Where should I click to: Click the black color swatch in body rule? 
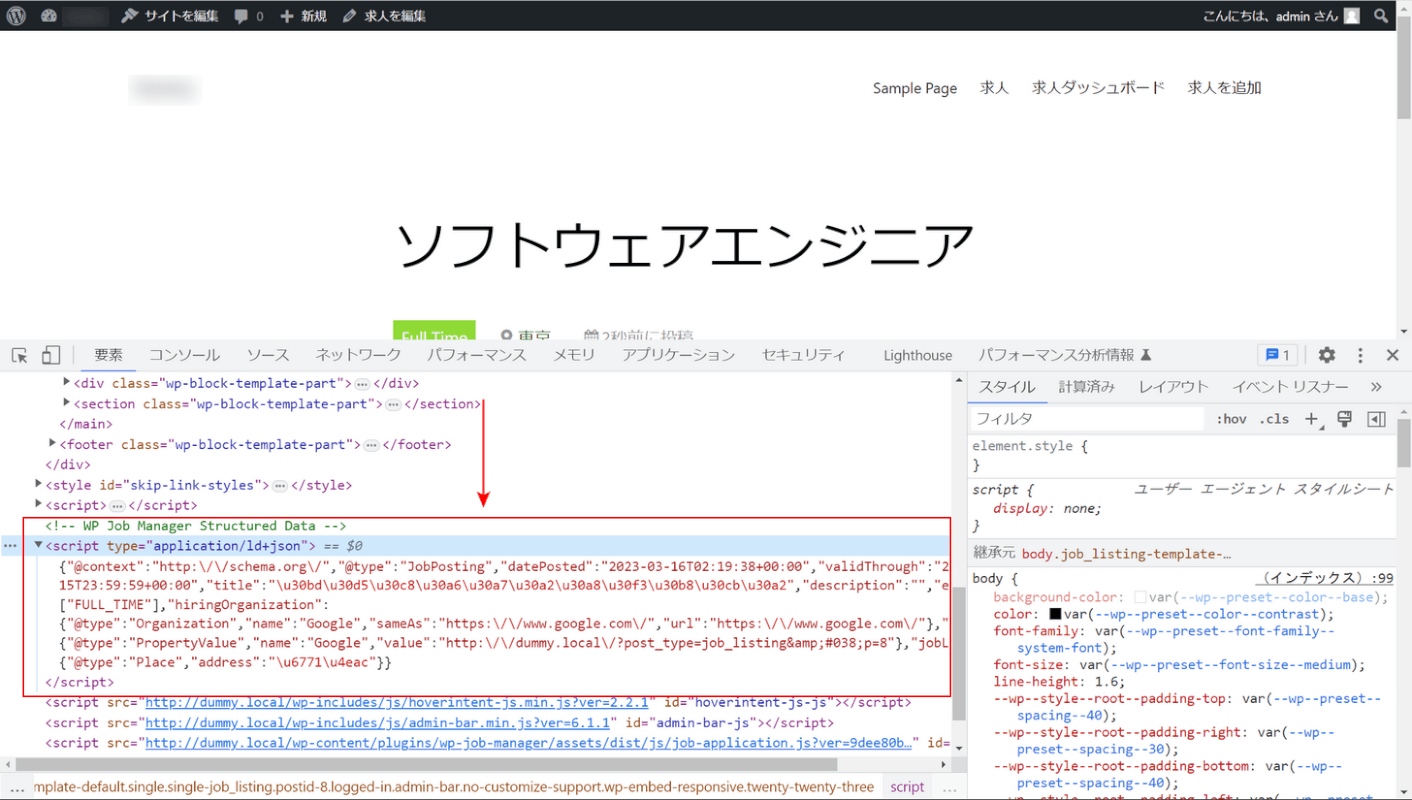pyautogui.click(x=1055, y=614)
